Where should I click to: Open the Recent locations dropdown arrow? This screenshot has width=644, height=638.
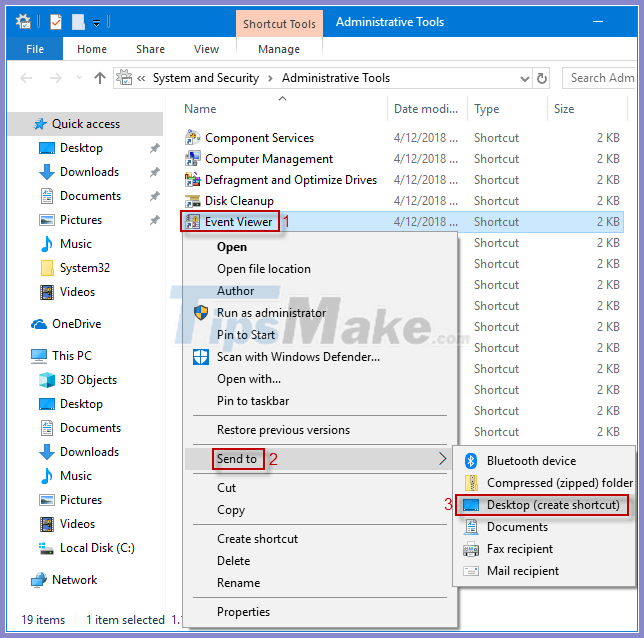pos(79,78)
